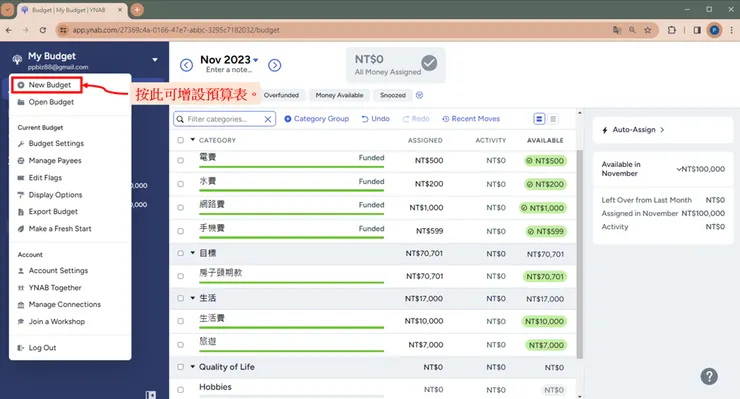Image resolution: width=740 pixels, height=399 pixels.
Task: Check the 目標 group checkbox
Action: (180, 254)
